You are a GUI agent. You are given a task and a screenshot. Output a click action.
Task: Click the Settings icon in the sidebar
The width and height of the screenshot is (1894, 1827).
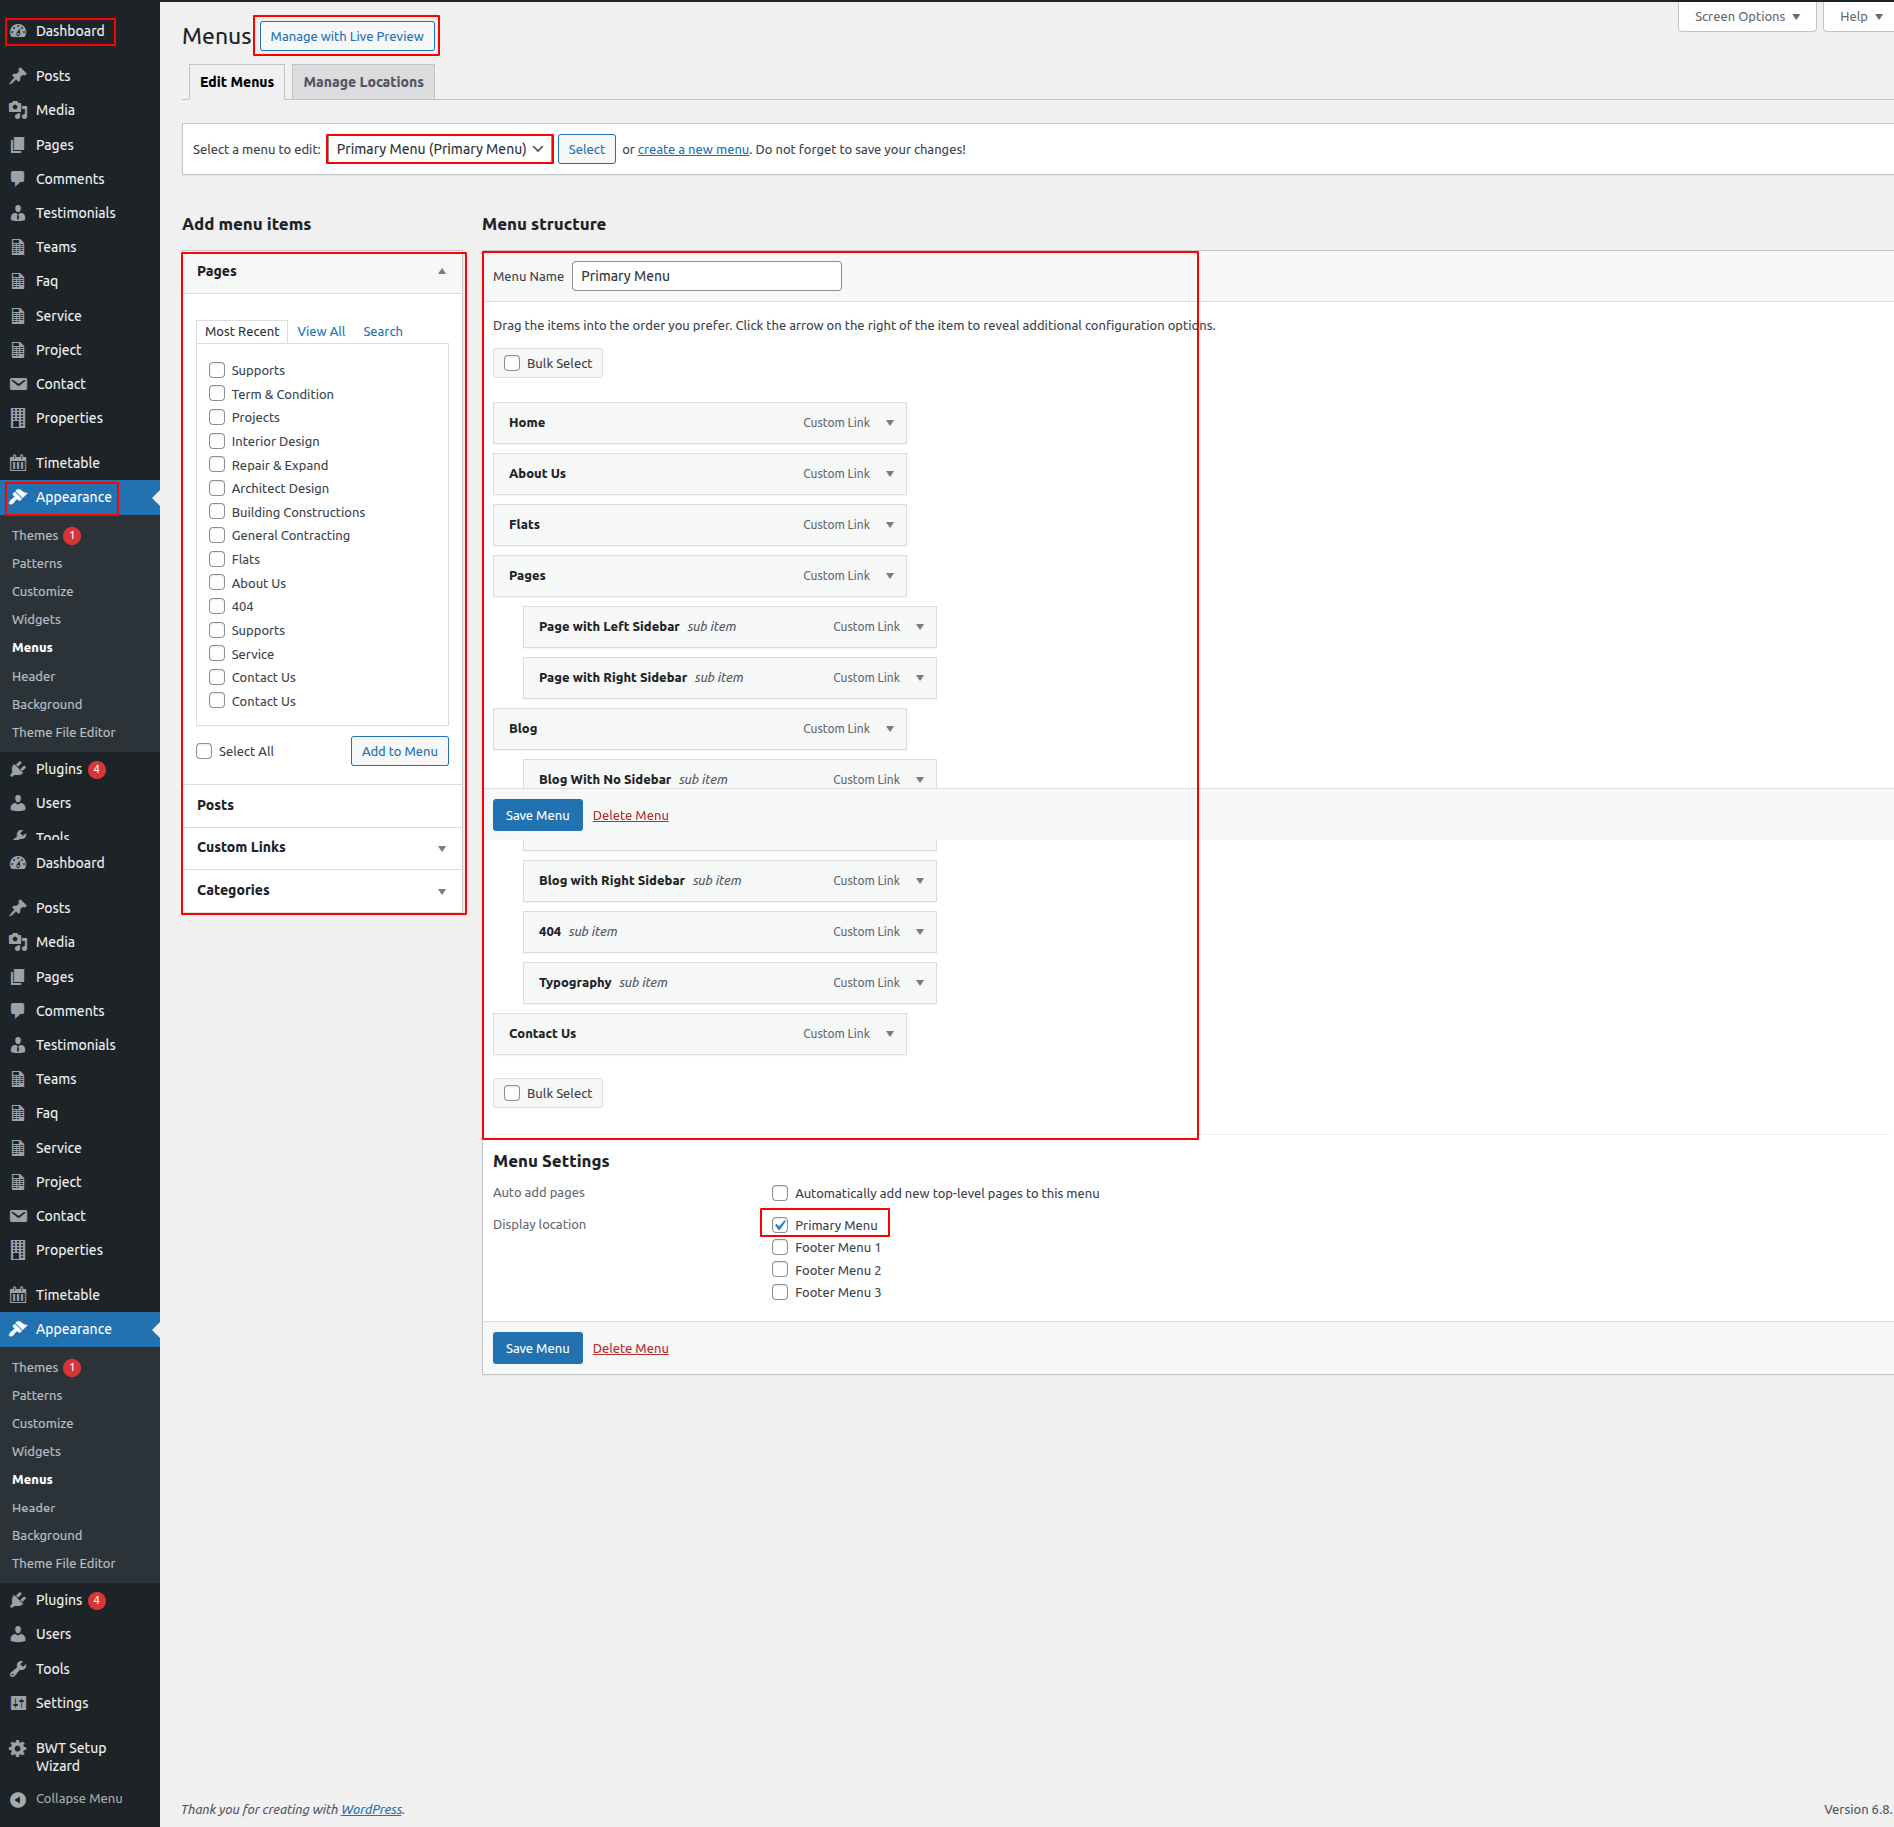18,1703
